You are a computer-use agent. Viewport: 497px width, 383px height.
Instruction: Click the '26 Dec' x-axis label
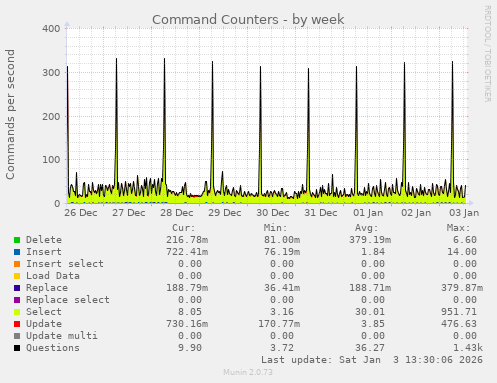[81, 213]
